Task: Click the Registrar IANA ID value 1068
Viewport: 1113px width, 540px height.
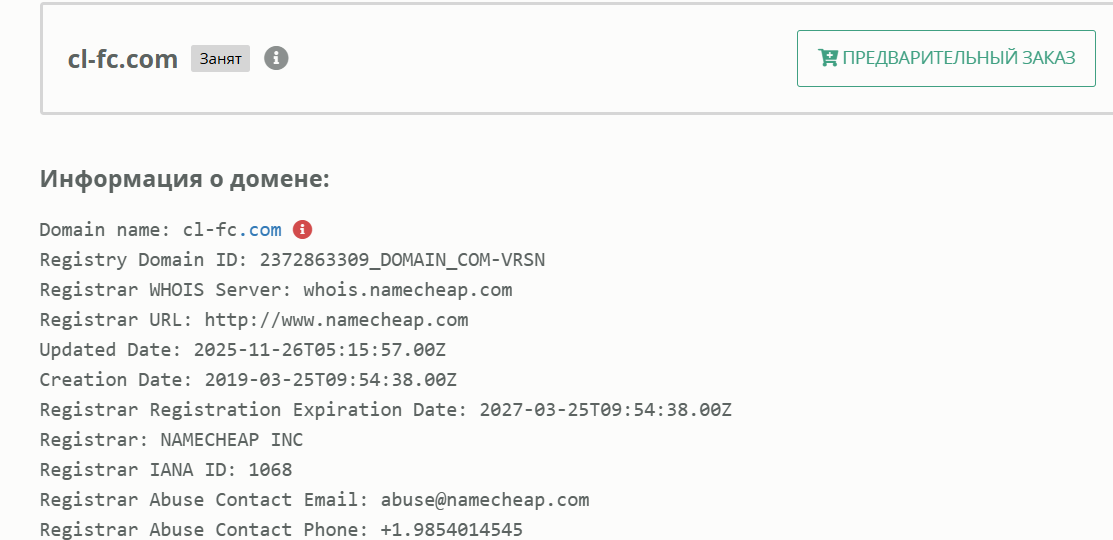Action: click(x=270, y=470)
